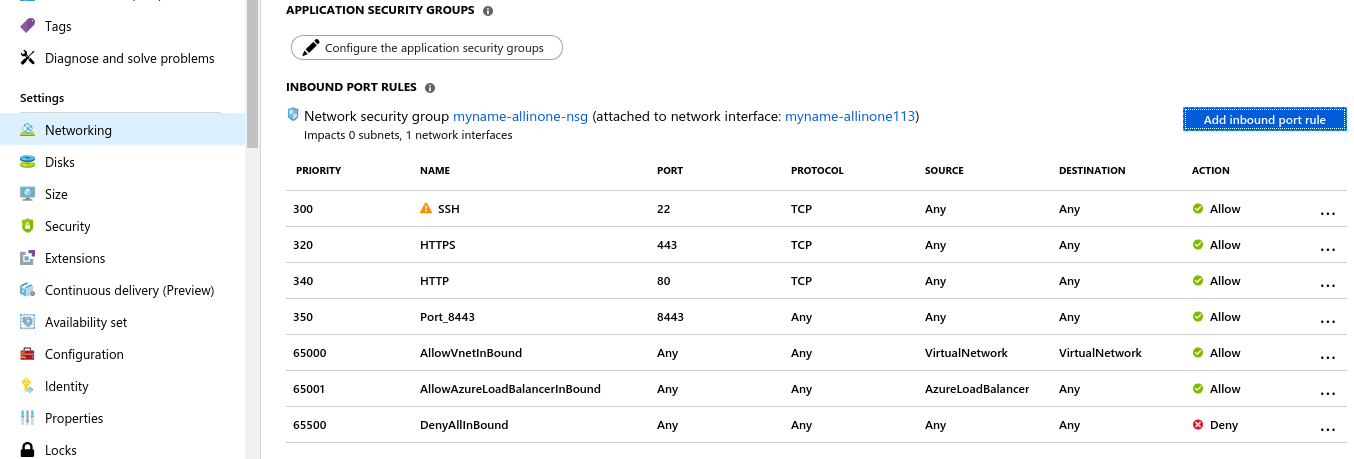Click the Security shield icon
Viewport: 1354px width, 459px height.
click(x=27, y=226)
